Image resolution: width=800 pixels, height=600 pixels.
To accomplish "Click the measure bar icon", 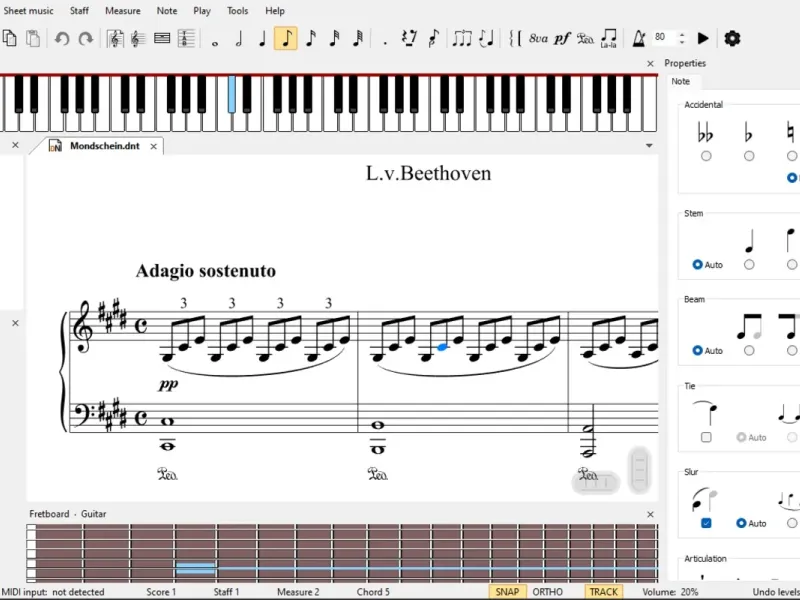I will [x=162, y=39].
